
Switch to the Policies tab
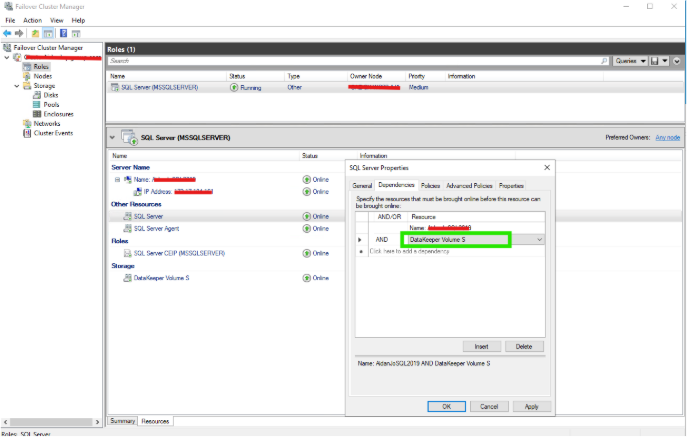[x=430, y=186]
